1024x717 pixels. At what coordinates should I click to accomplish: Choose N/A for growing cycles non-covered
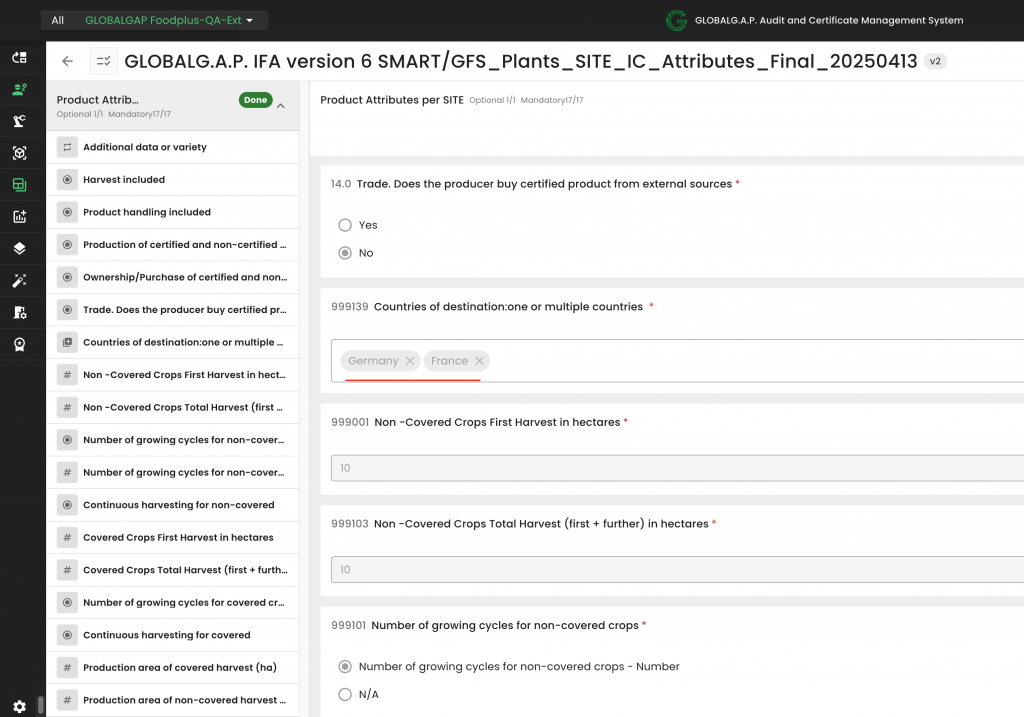point(345,694)
